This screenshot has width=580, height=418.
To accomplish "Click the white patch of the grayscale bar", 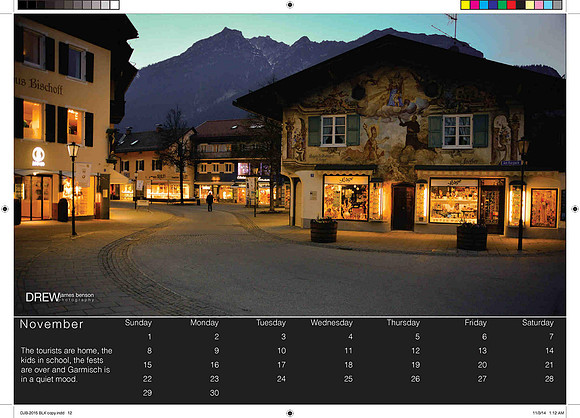I will pos(115,5).
